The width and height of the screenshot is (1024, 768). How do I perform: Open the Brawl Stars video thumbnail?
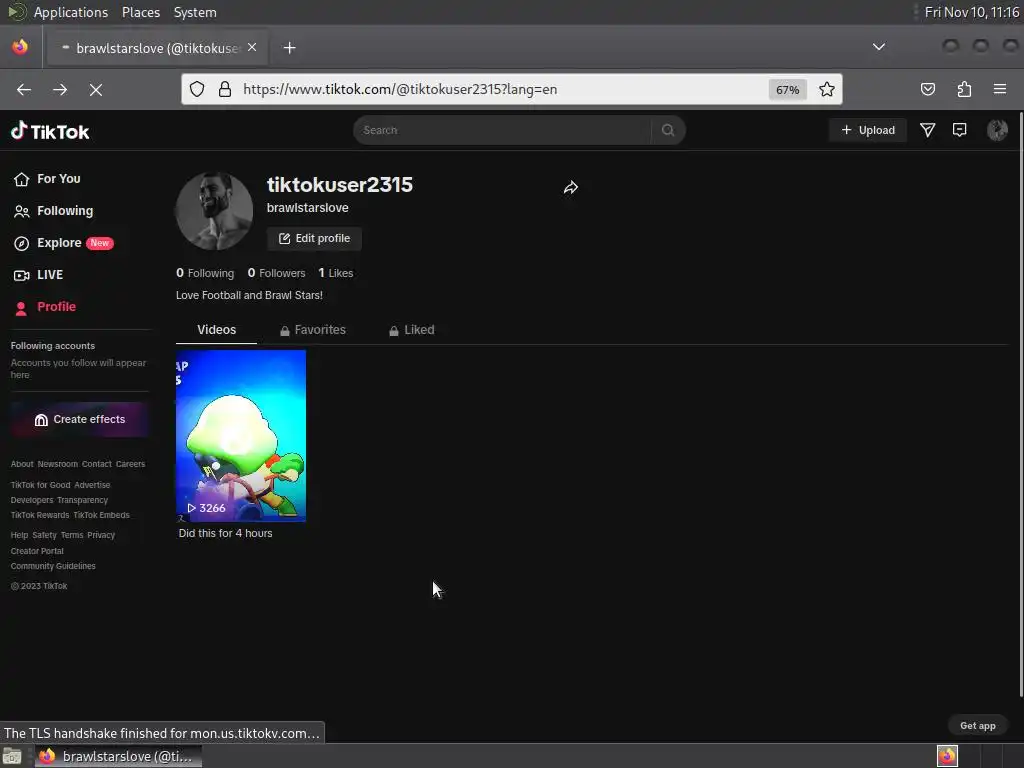pos(241,436)
